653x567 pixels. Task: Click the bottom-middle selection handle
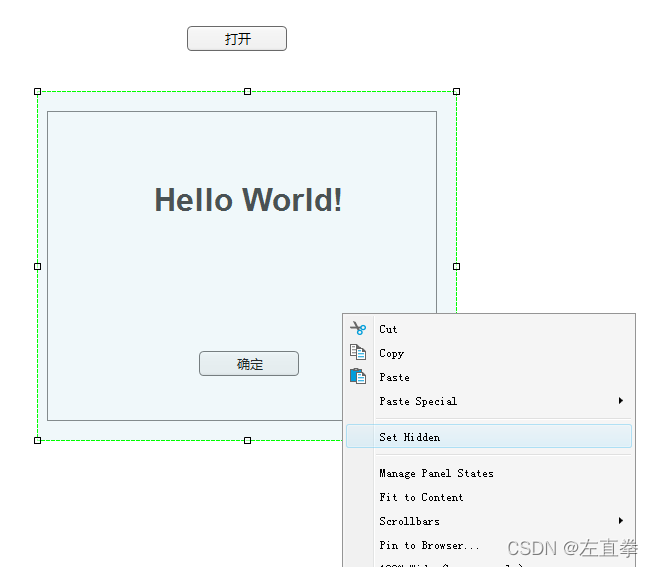pos(247,441)
